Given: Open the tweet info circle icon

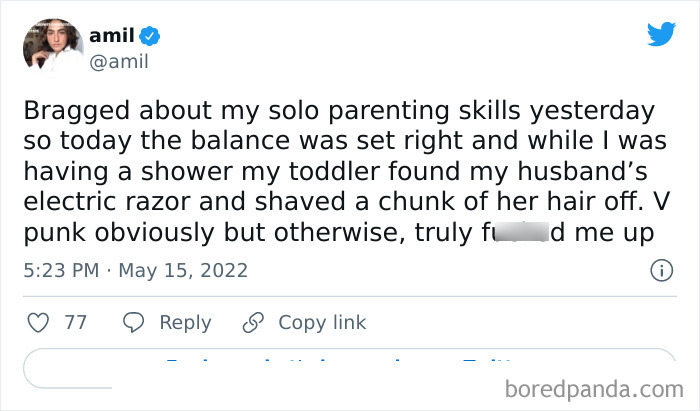Looking at the screenshot, I should (x=660, y=271).
